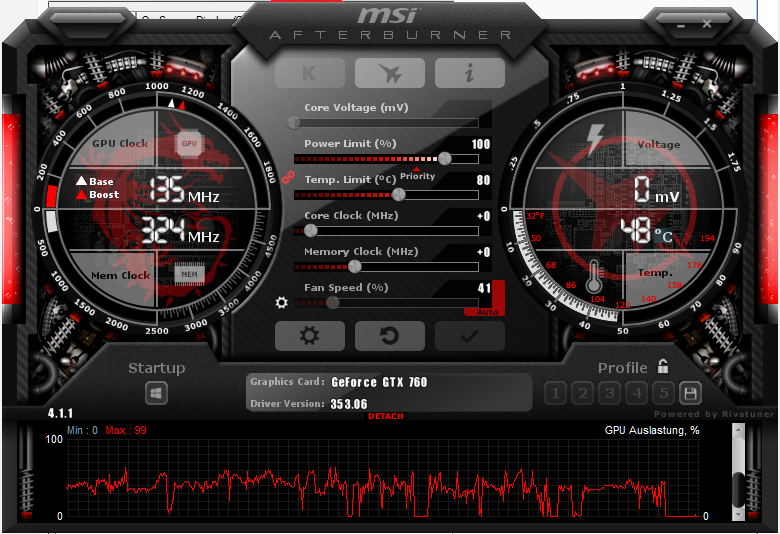Close Afterburner with the X button
Image resolution: width=780 pixels, height=534 pixels.
(706, 23)
